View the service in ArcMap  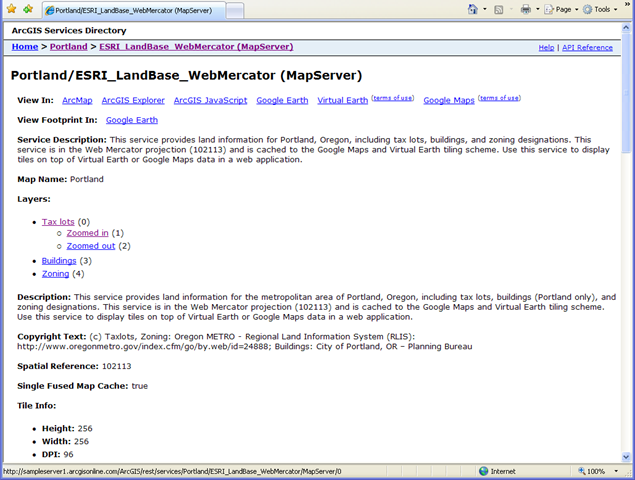[77, 100]
